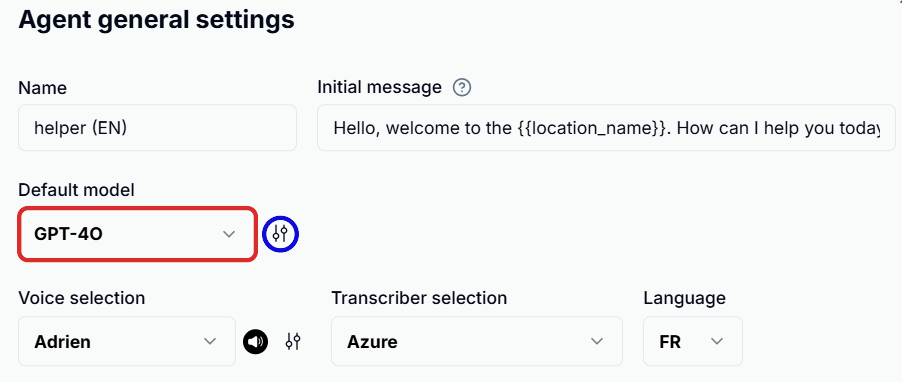Viewport: 902px width, 382px height.
Task: Click the Default model label
Action: tap(77, 190)
